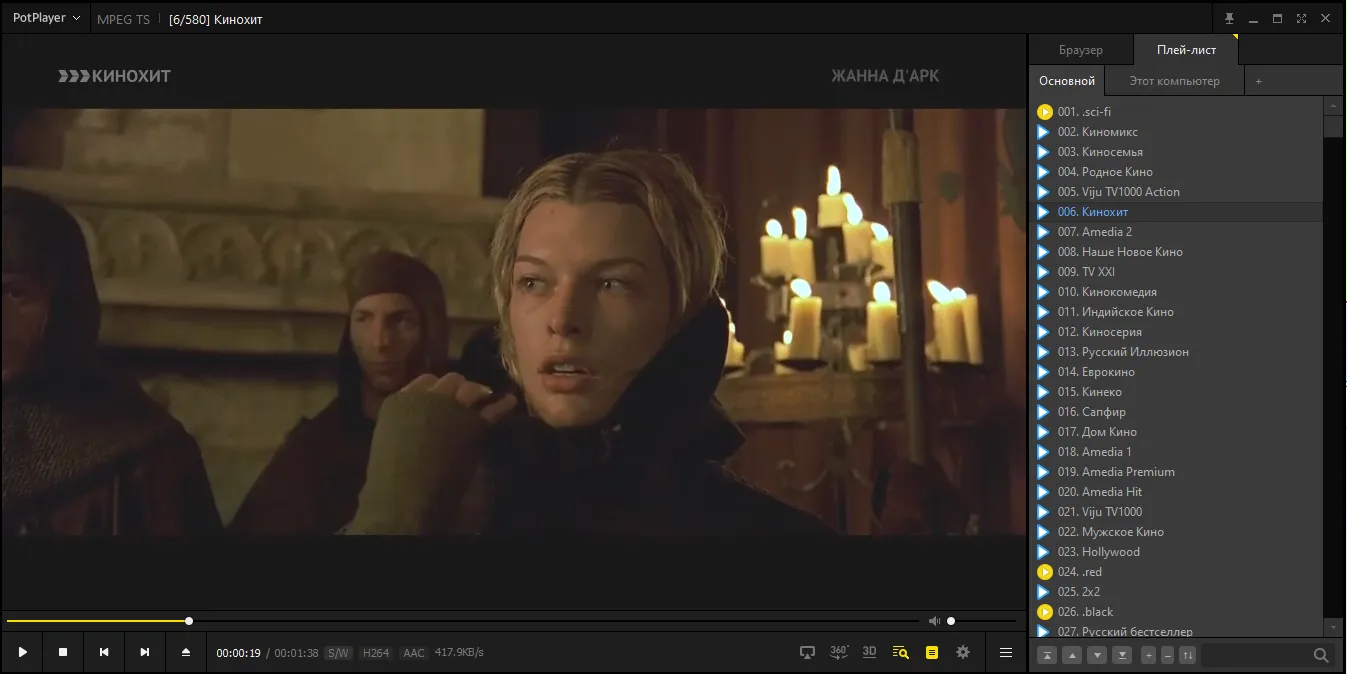Select channel 007. Amedia 2

click(1176, 232)
